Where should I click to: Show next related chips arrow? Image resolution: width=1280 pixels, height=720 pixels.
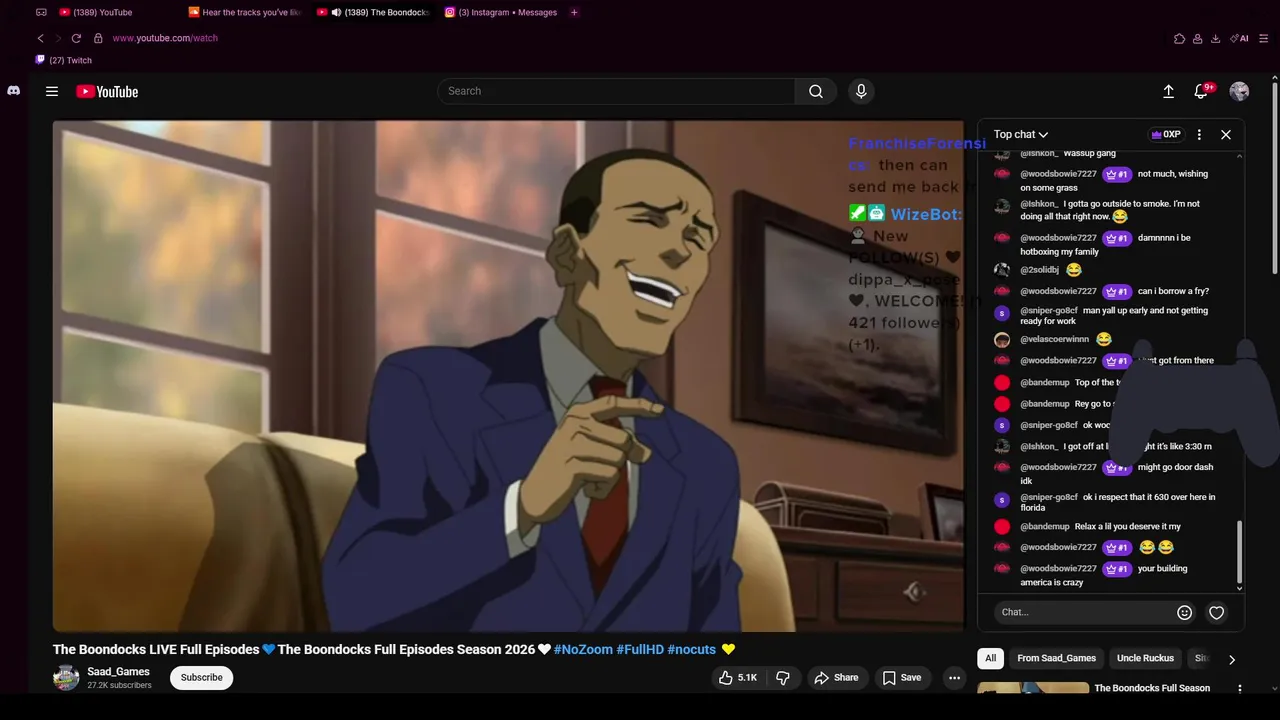pos(1232,659)
